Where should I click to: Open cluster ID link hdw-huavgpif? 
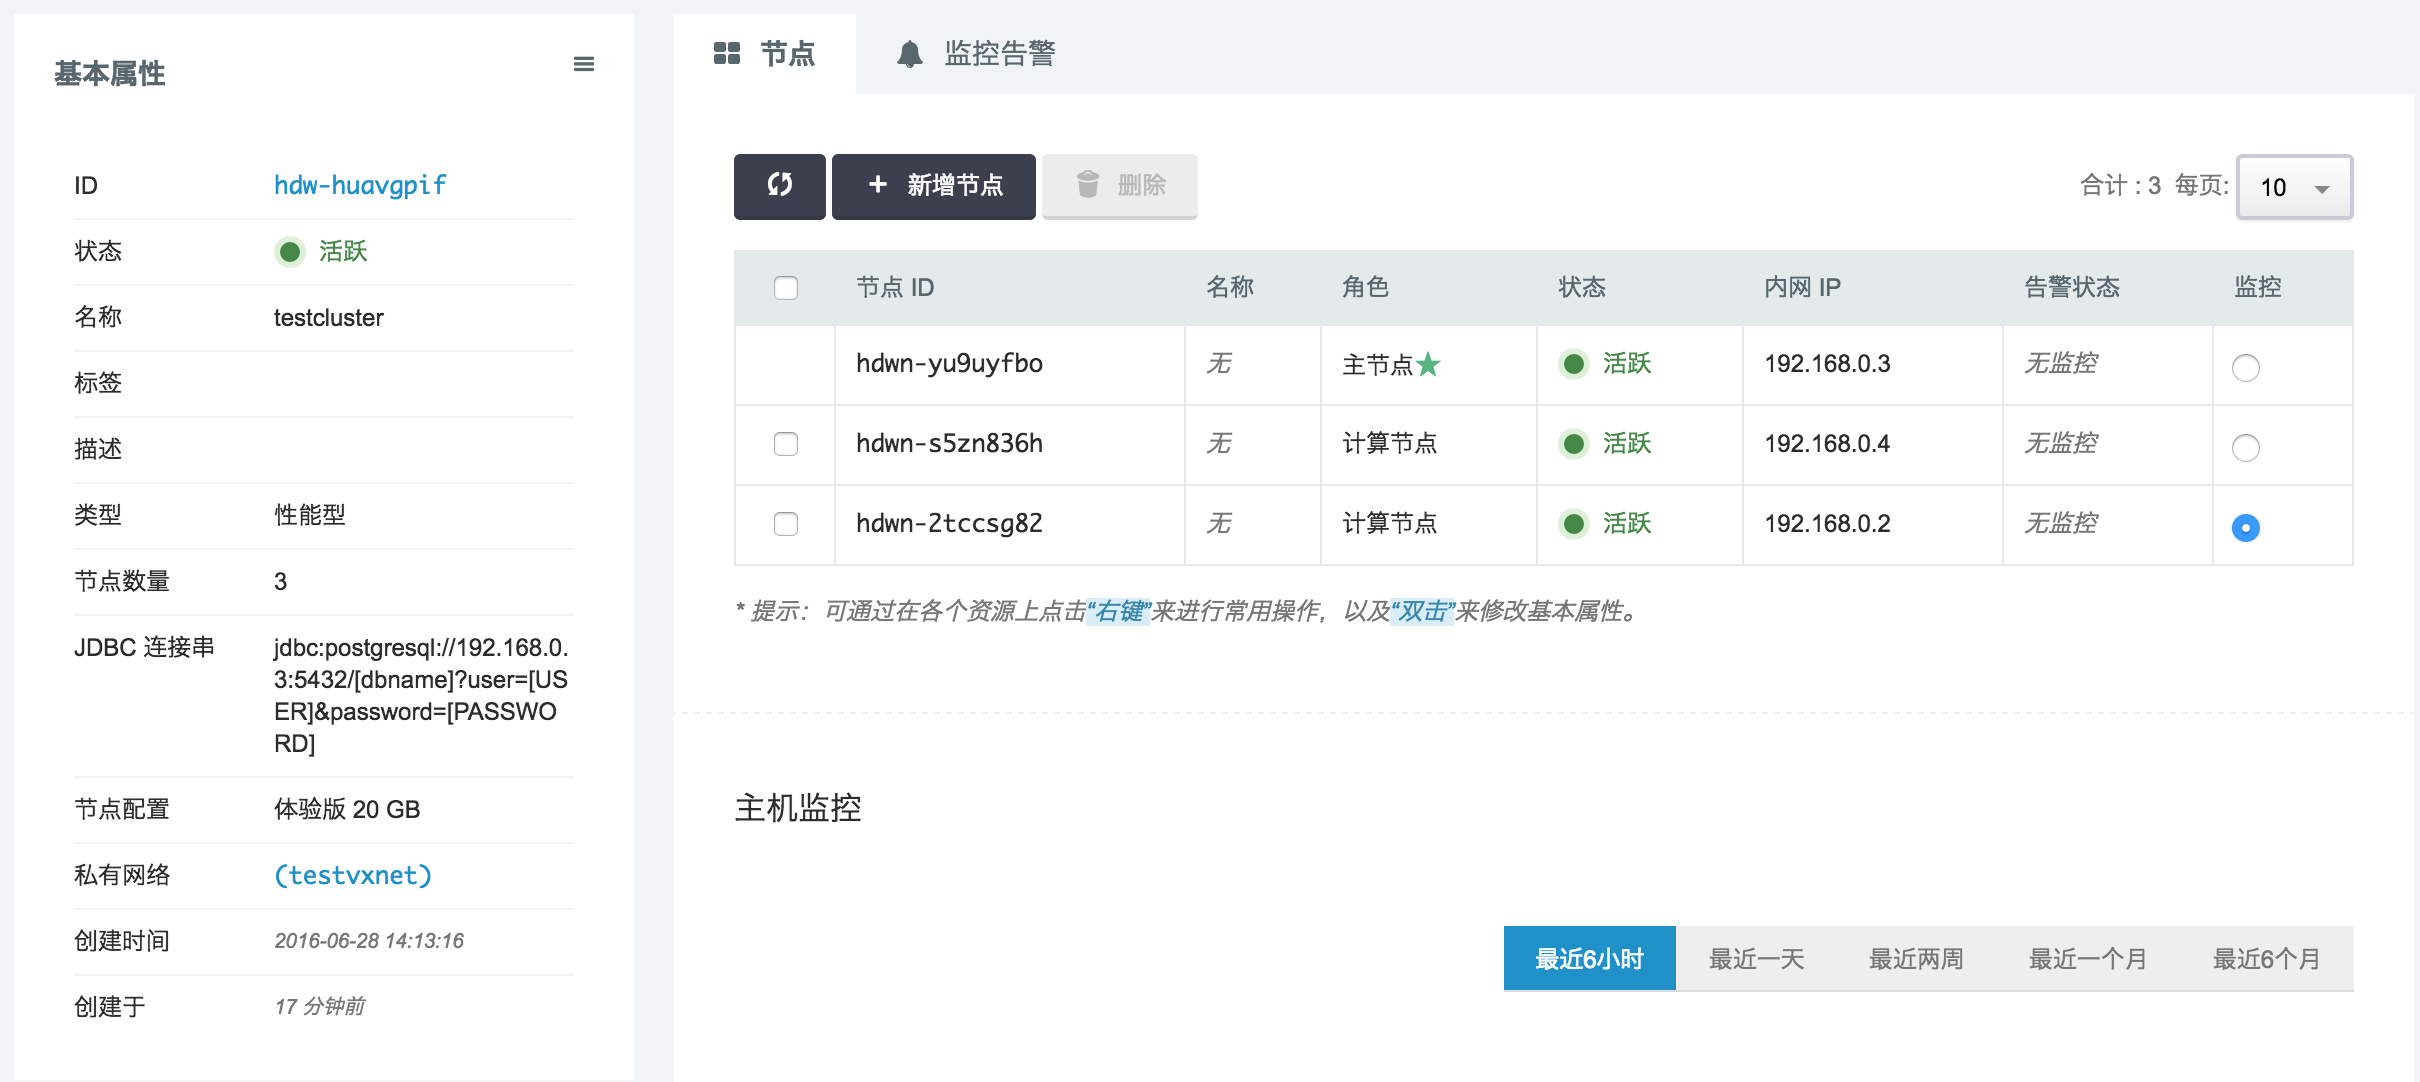click(x=360, y=185)
